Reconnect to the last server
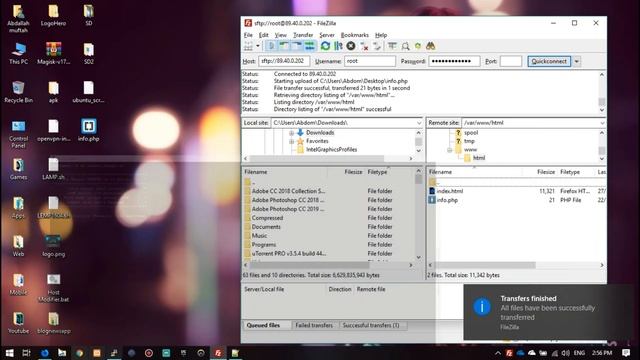The height and width of the screenshot is (360, 640). click(x=377, y=46)
